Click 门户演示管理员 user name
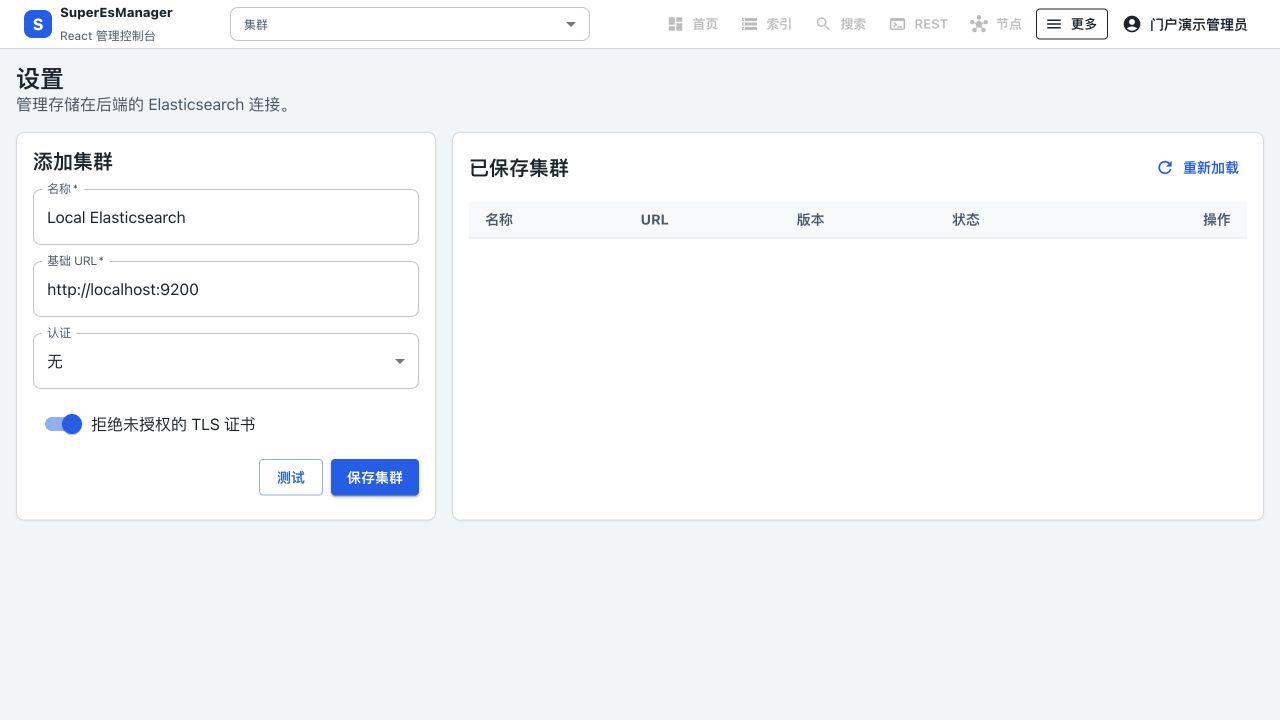Image resolution: width=1280 pixels, height=720 pixels. [x=1198, y=24]
